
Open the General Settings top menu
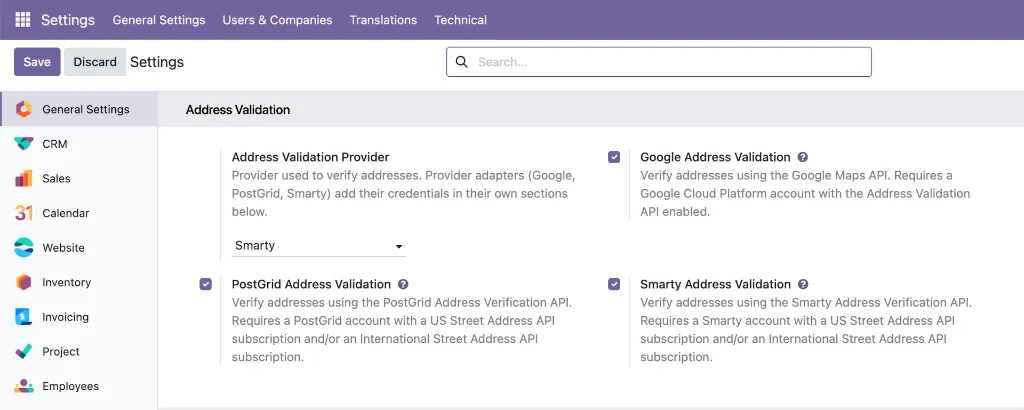(x=159, y=20)
